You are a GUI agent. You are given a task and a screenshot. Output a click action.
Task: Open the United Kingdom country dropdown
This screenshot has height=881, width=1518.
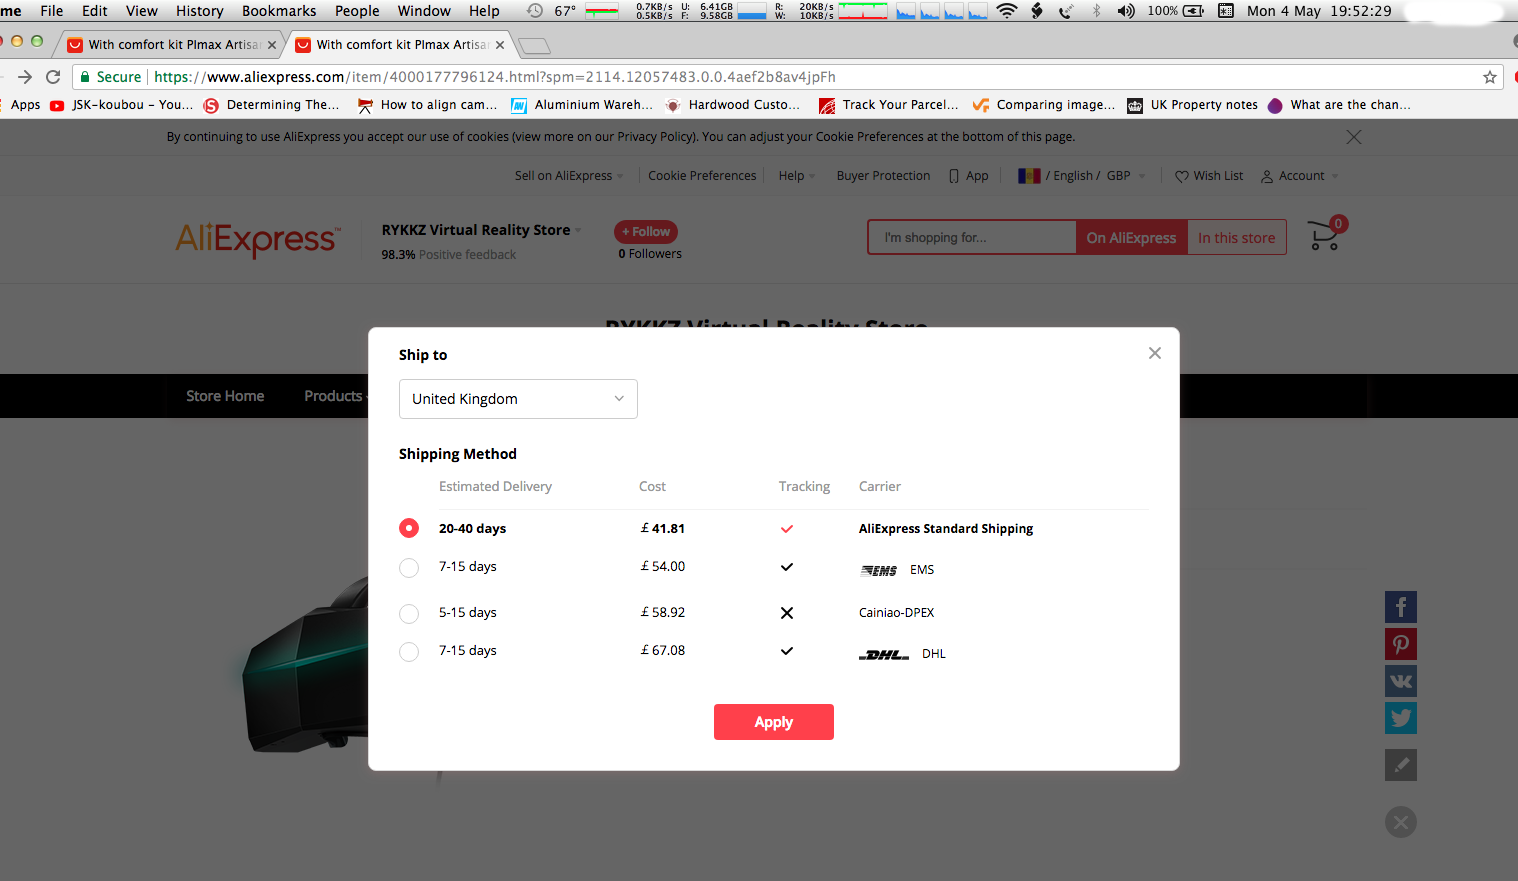(x=518, y=399)
